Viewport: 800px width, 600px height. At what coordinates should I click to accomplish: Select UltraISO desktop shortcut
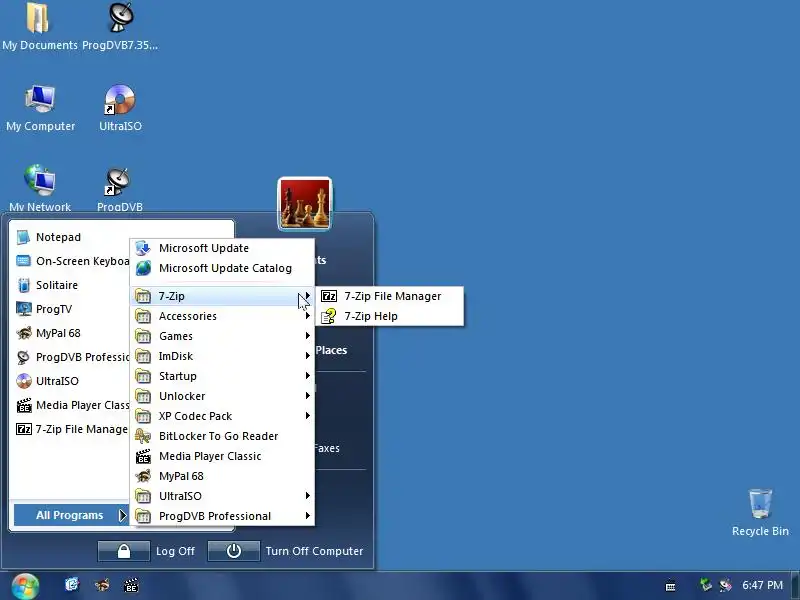click(120, 108)
